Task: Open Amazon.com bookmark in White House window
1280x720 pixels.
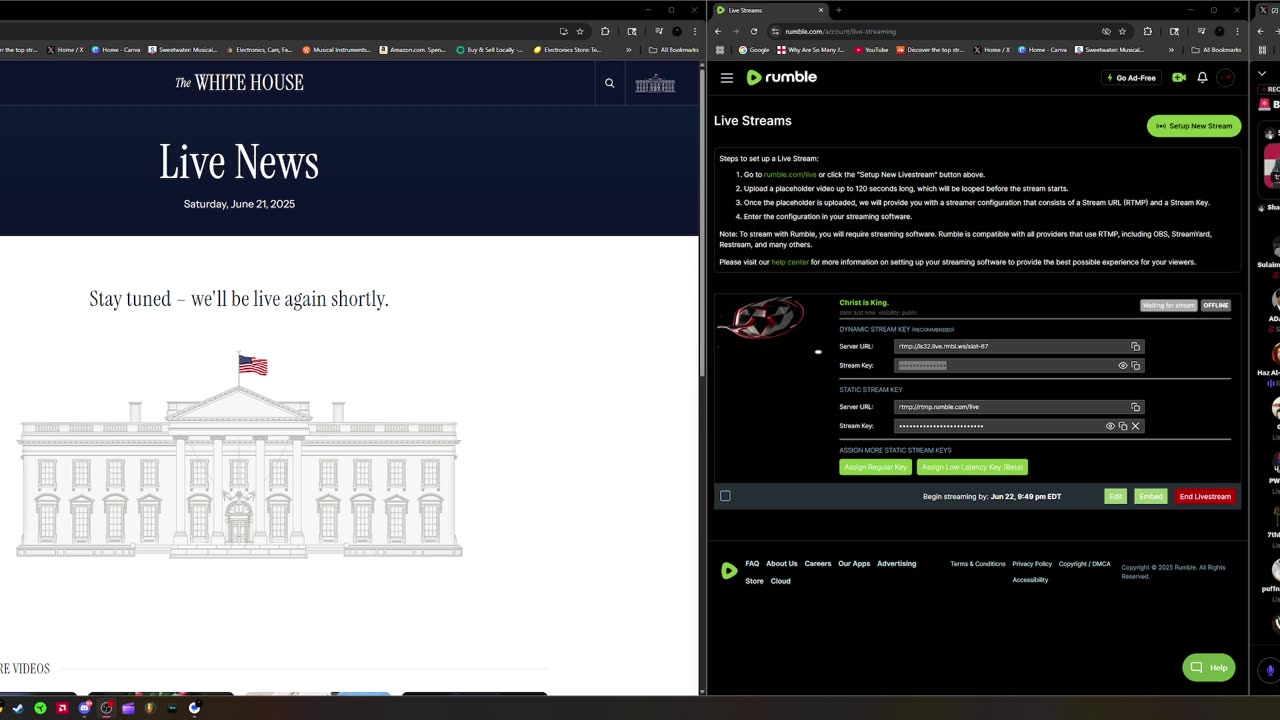Action: [x=413, y=49]
